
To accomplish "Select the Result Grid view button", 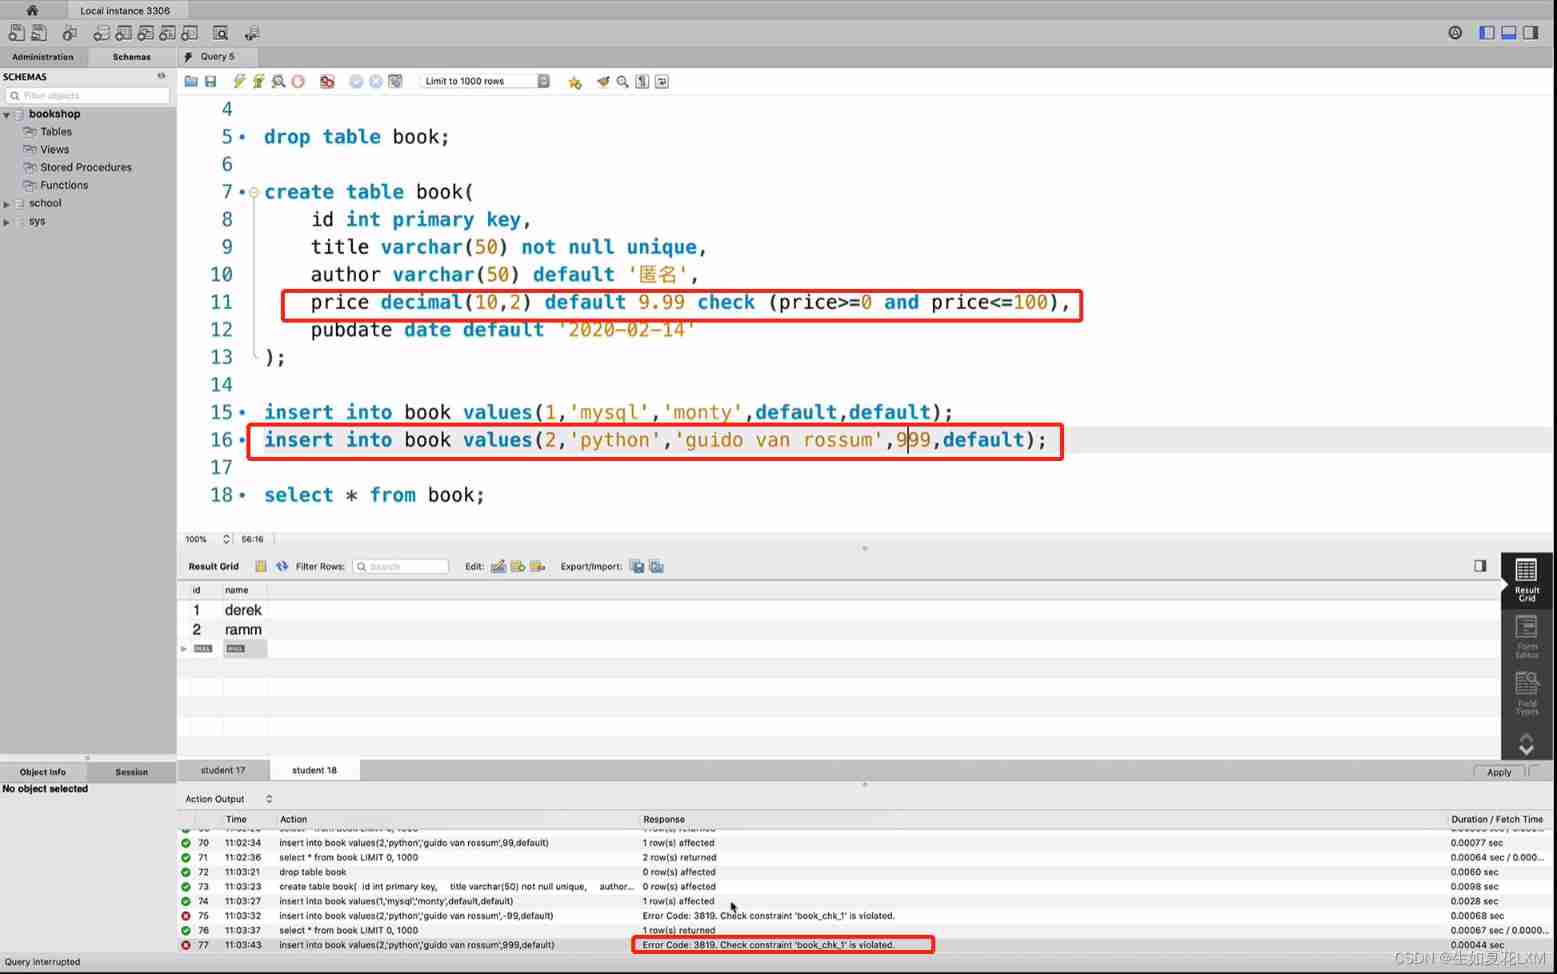I will [x=1526, y=580].
